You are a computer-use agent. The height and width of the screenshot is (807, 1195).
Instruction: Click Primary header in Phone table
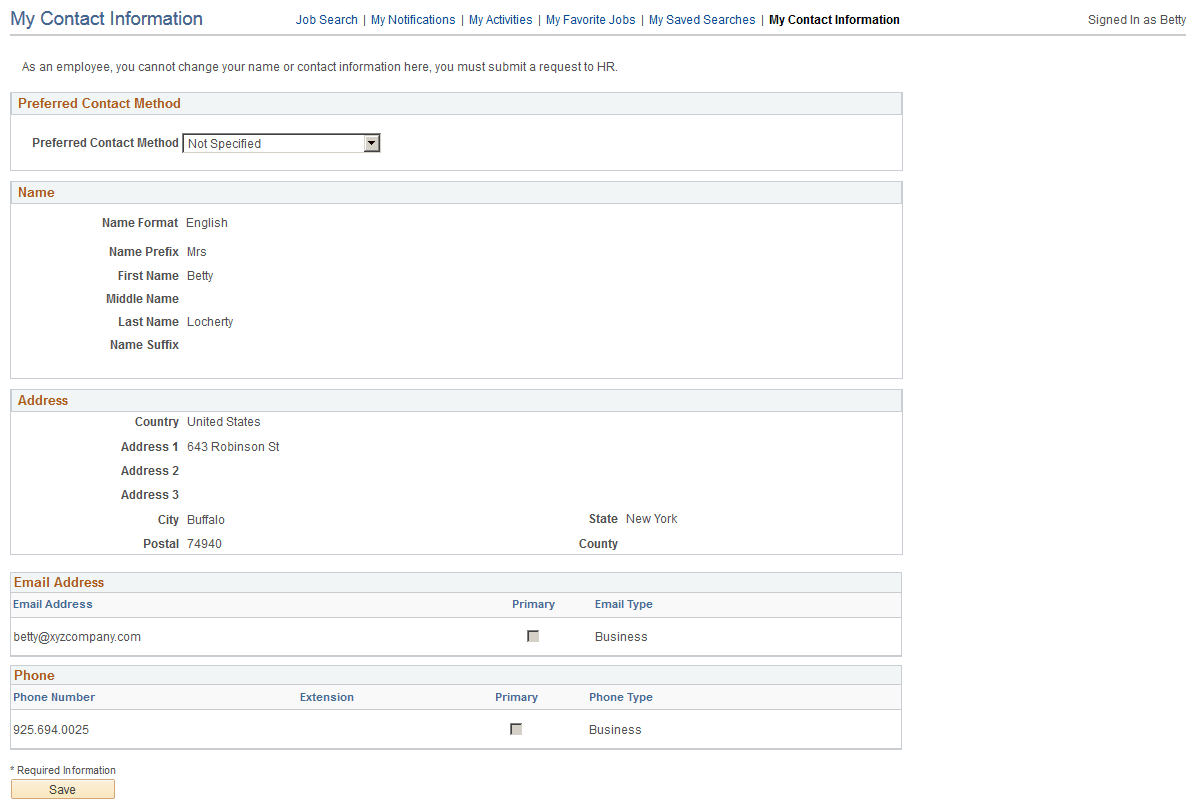click(x=517, y=697)
